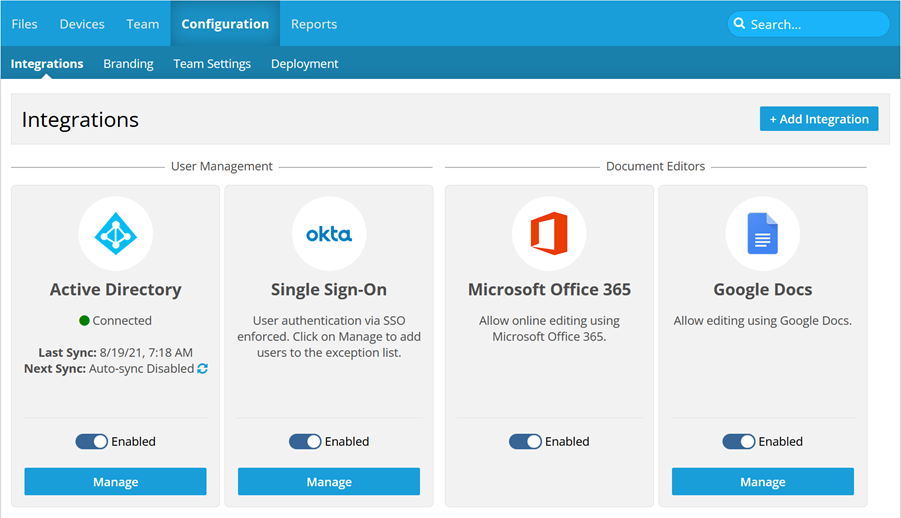Click the Okta logo icon
This screenshot has width=901, height=518.
329,234
